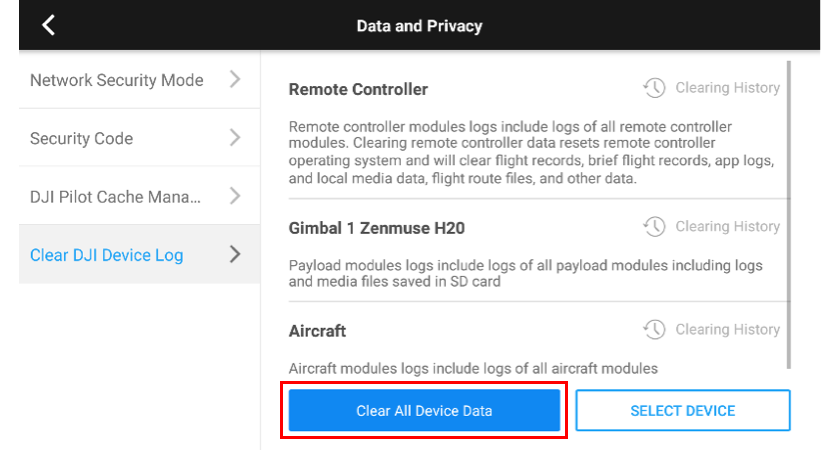Click the device list vertical scrollbar
This screenshot has width=840, height=450.
click(x=789, y=214)
